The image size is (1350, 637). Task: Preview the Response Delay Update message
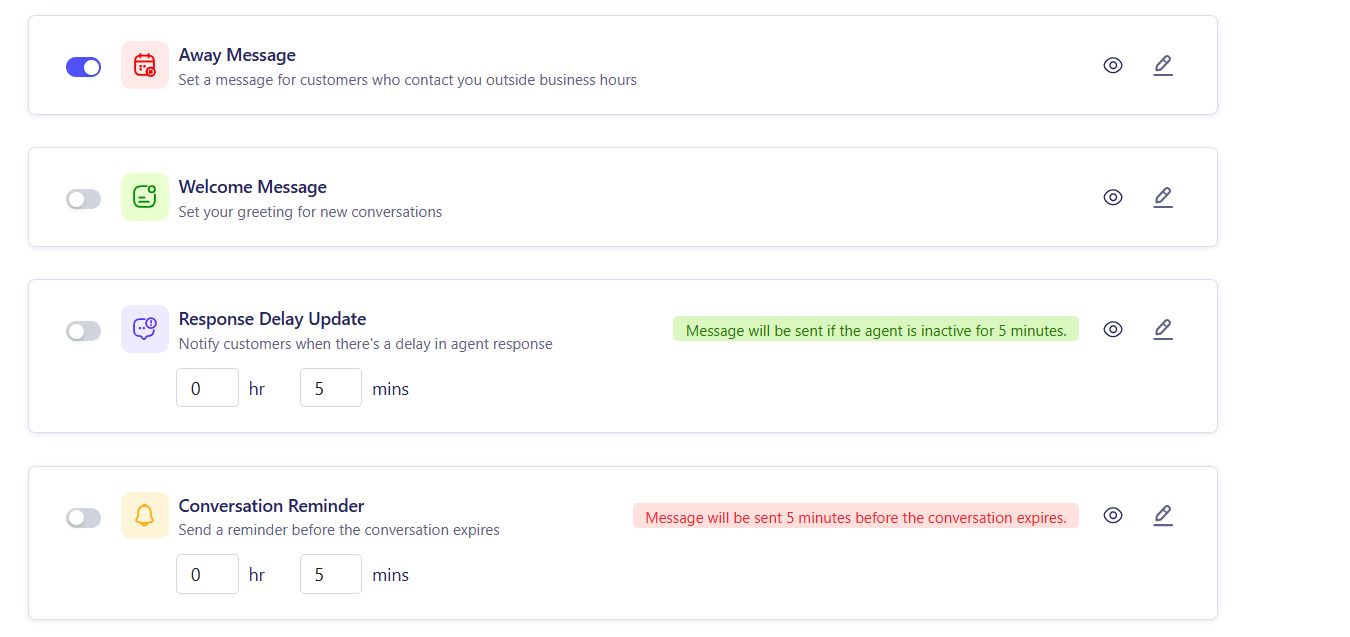tap(1113, 329)
